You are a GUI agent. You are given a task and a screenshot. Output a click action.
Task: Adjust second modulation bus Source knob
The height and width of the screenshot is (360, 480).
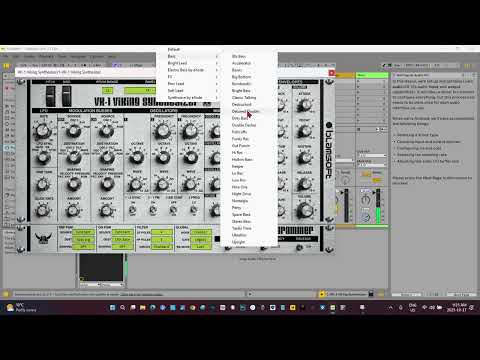107,131
